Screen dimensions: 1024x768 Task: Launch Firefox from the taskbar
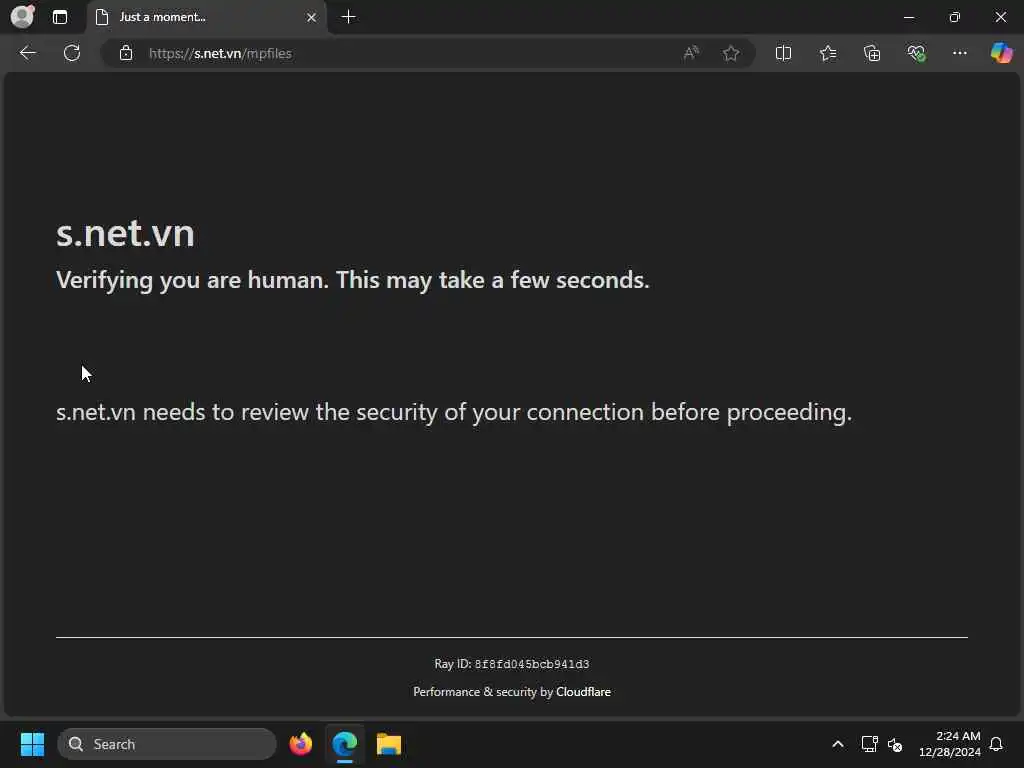300,744
